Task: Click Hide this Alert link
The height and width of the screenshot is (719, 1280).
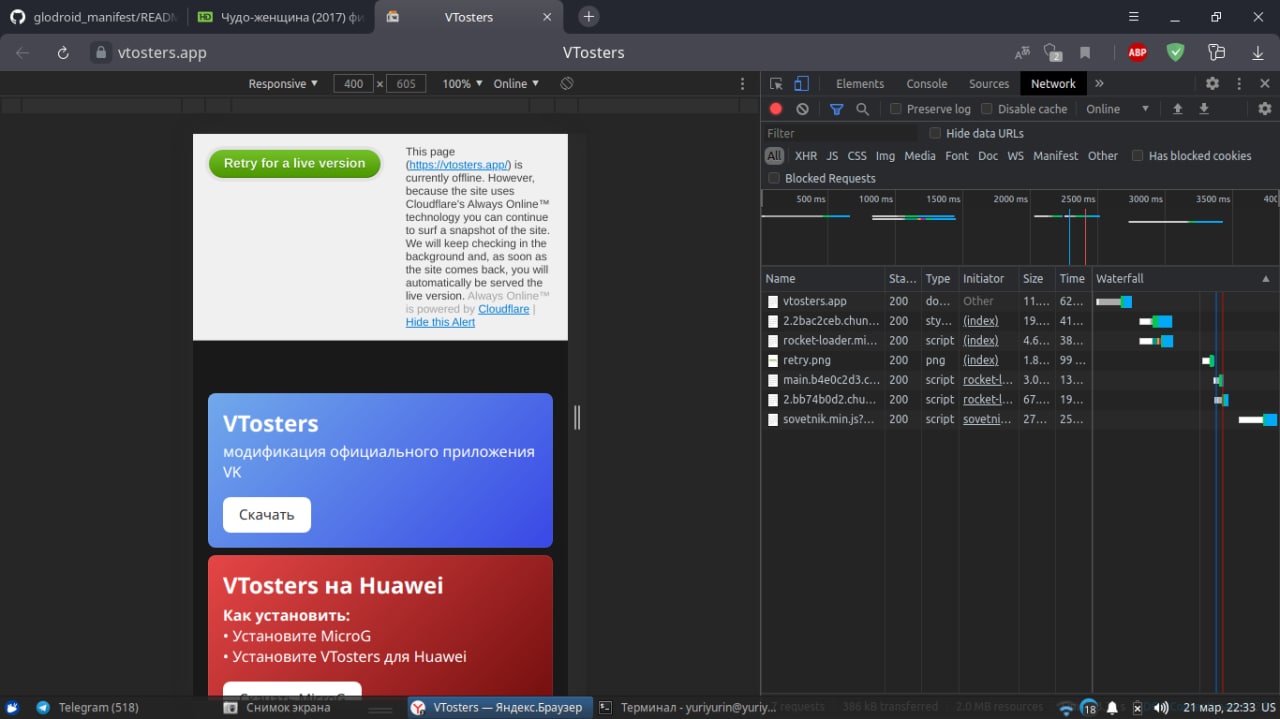Action: pyautogui.click(x=440, y=322)
